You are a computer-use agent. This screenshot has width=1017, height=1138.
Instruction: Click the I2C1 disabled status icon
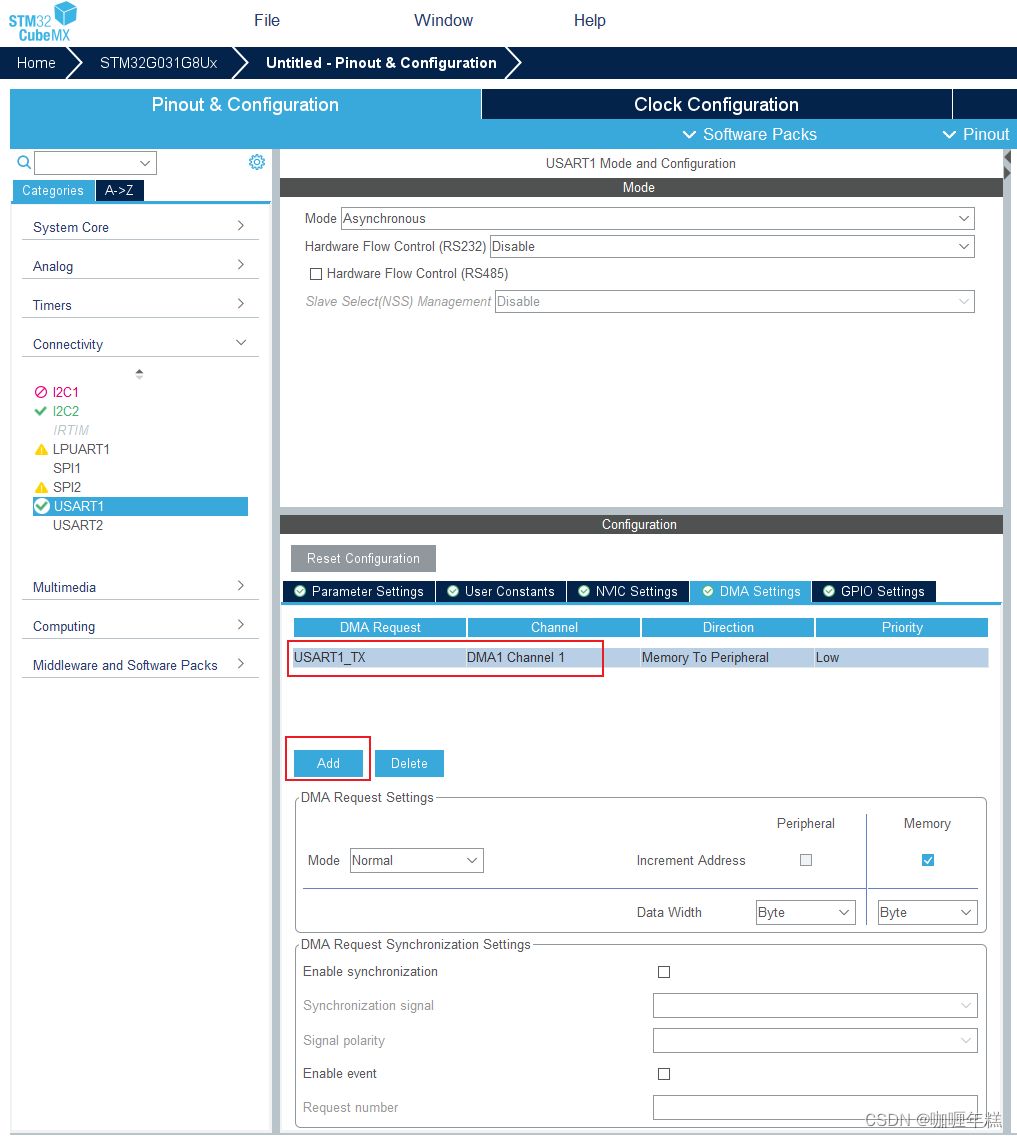(x=41, y=392)
